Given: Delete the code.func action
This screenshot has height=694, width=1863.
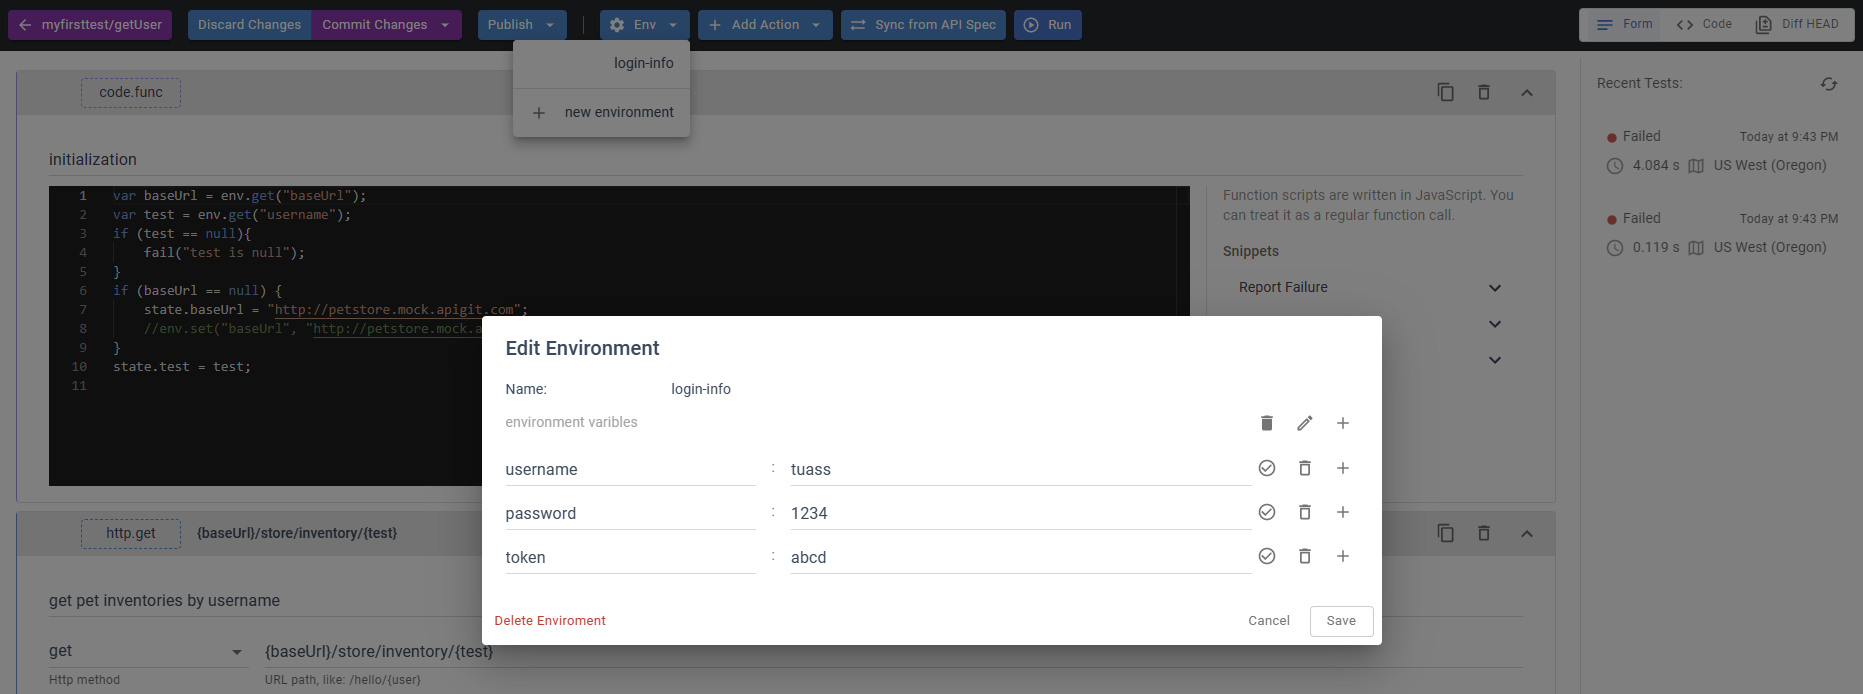Looking at the screenshot, I should [x=1484, y=92].
